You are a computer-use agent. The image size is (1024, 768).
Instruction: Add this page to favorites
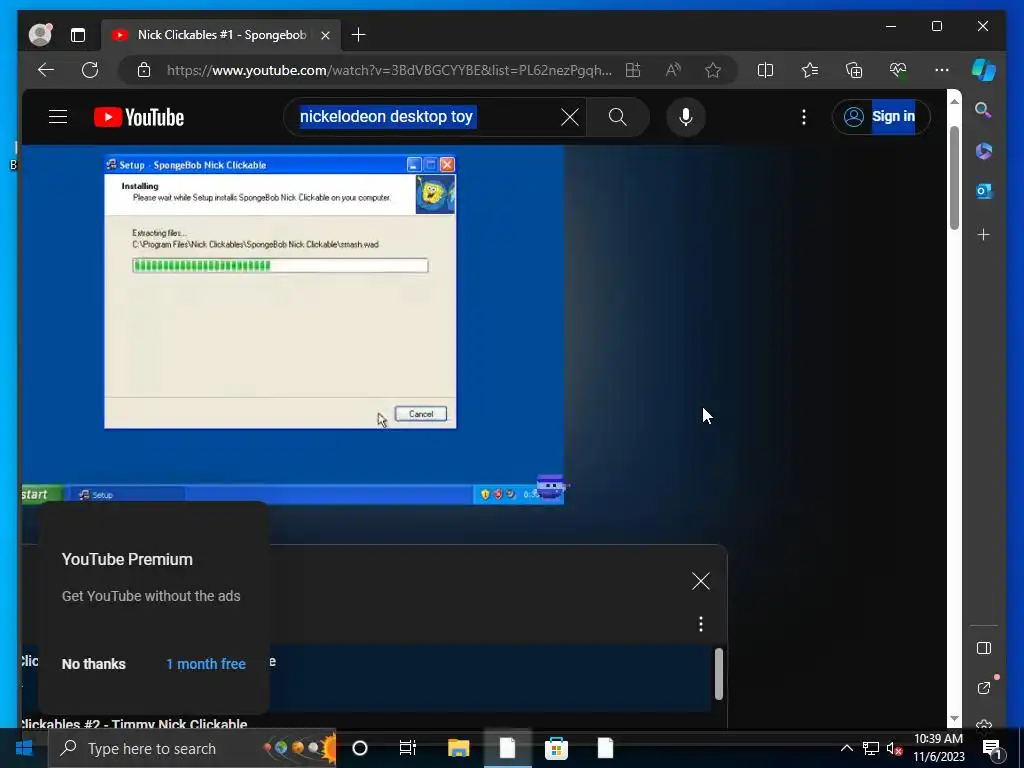pos(713,70)
